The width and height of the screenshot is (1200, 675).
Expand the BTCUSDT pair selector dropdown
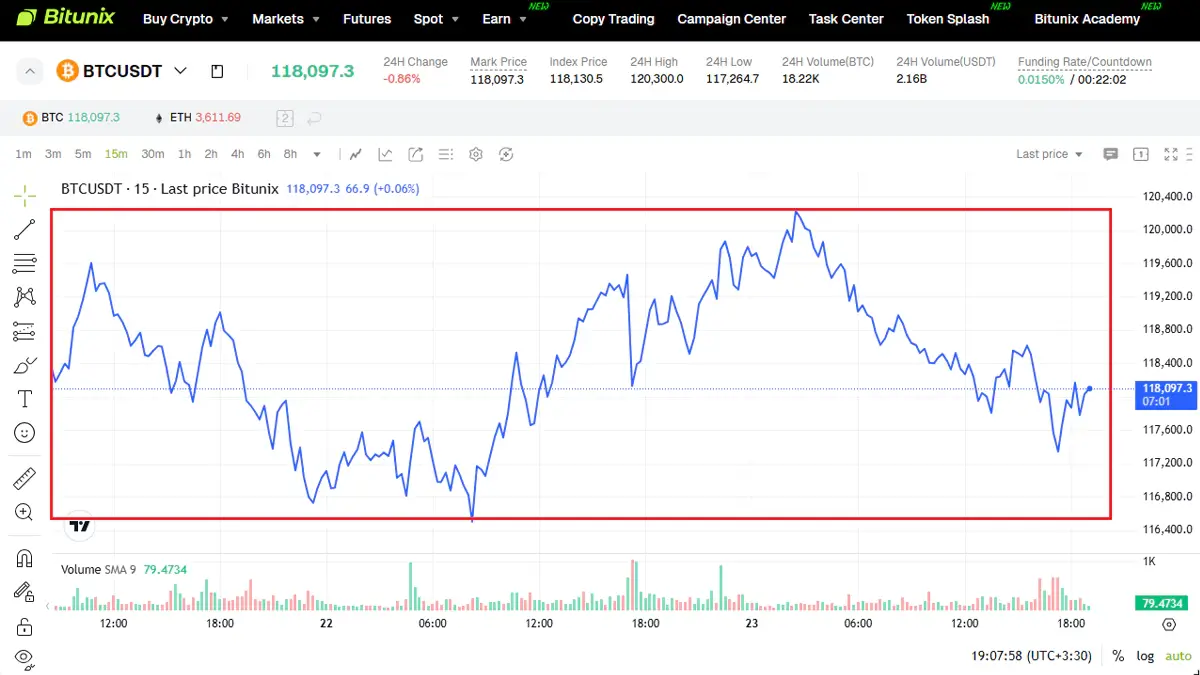pyautogui.click(x=180, y=71)
